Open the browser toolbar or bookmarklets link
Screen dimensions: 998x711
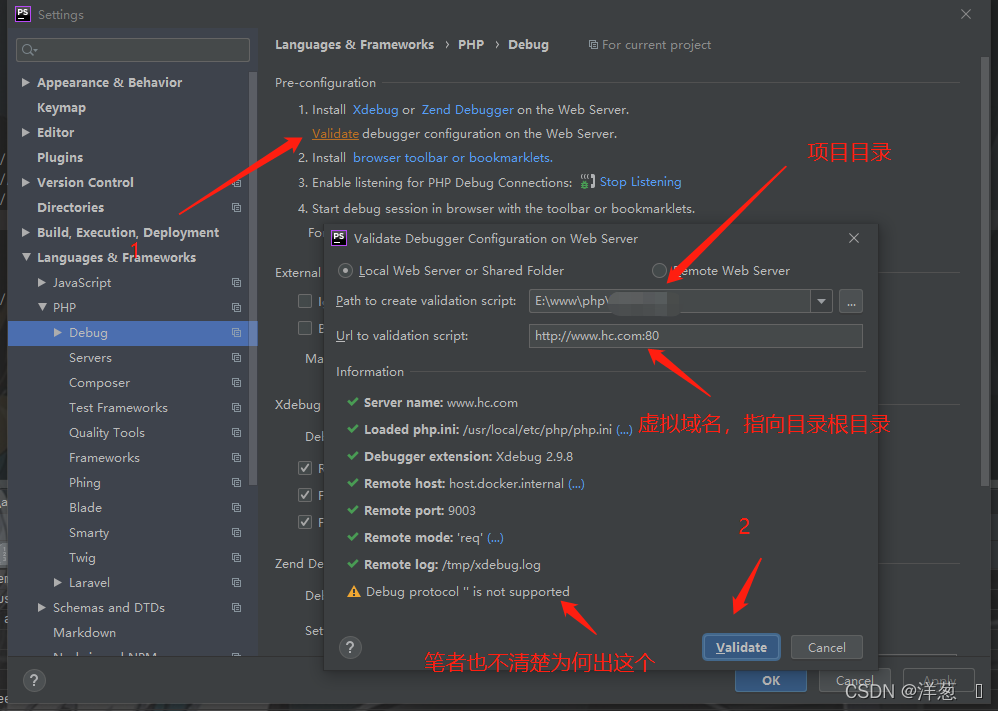pos(453,157)
